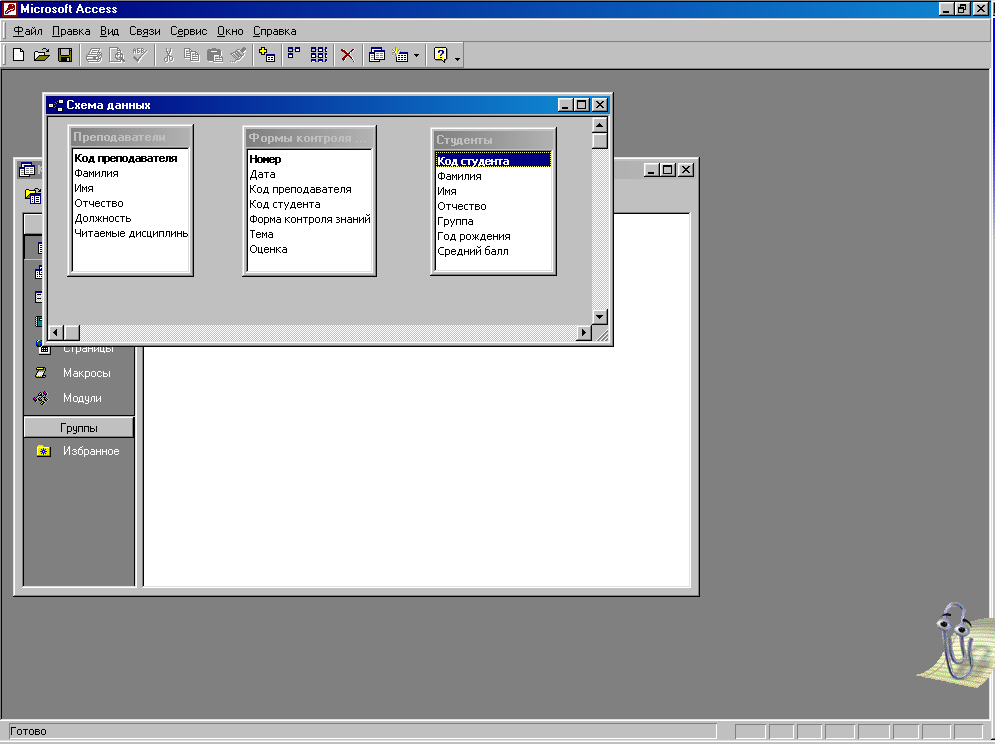The height and width of the screenshot is (744, 995).
Task: Click the New database toolbar icon
Action: click(x=18, y=55)
